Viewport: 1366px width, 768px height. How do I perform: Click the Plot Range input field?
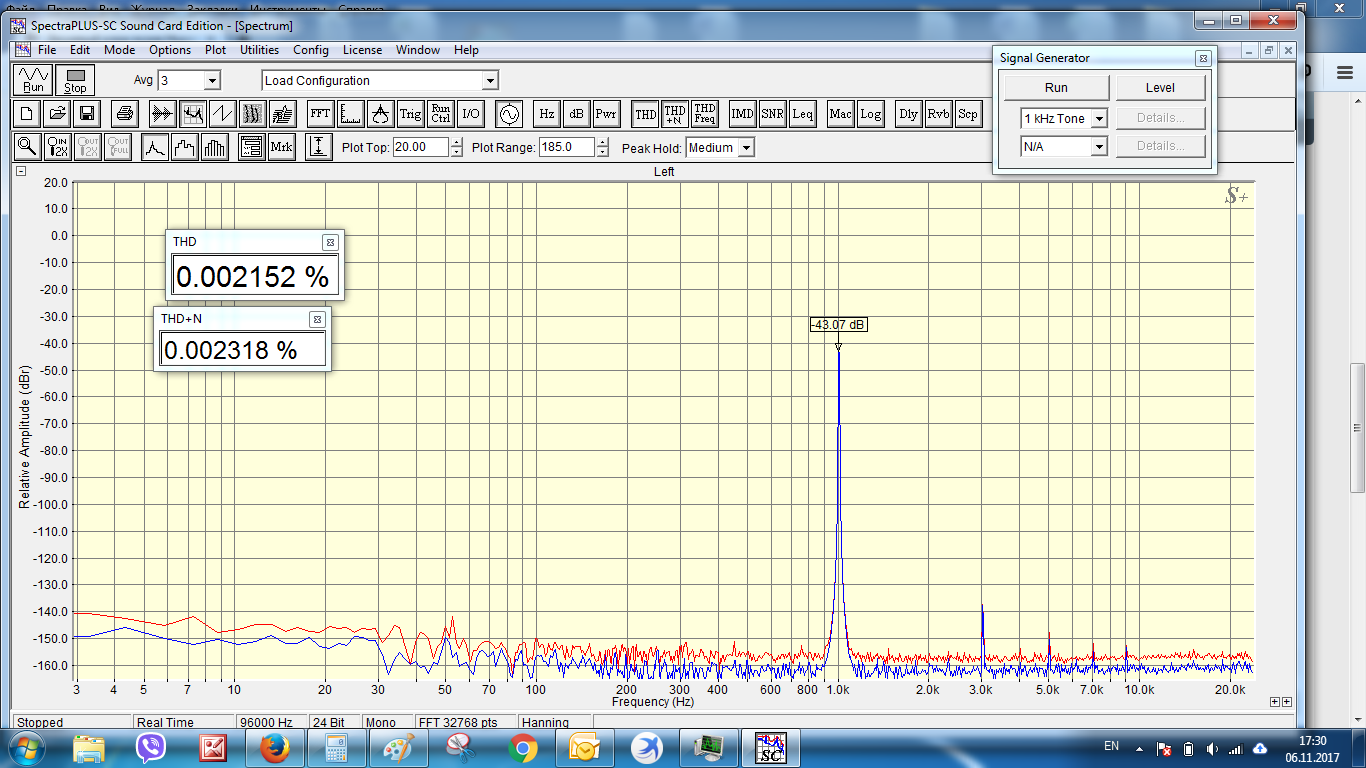566,147
